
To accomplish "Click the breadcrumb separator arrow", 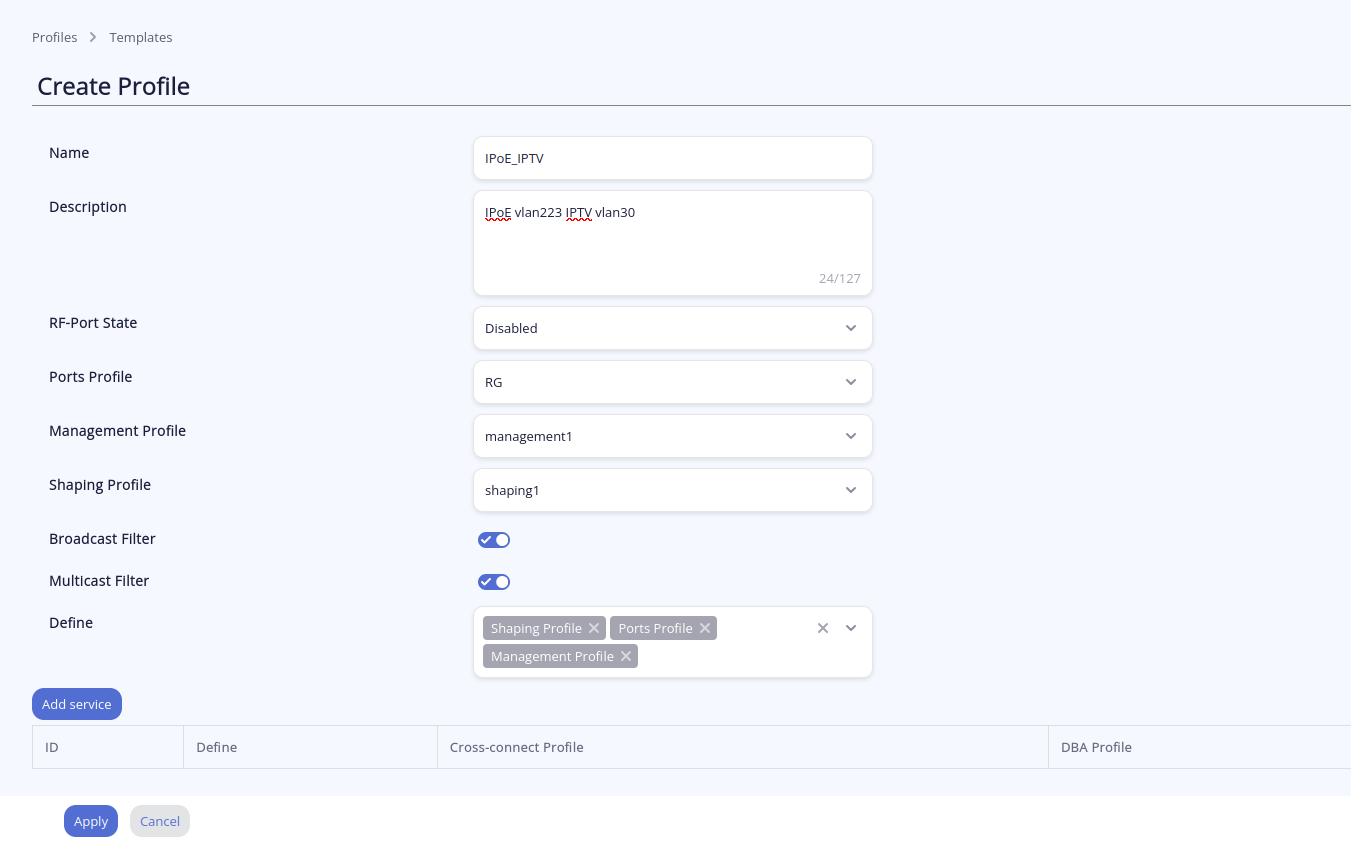I will click(x=93, y=37).
